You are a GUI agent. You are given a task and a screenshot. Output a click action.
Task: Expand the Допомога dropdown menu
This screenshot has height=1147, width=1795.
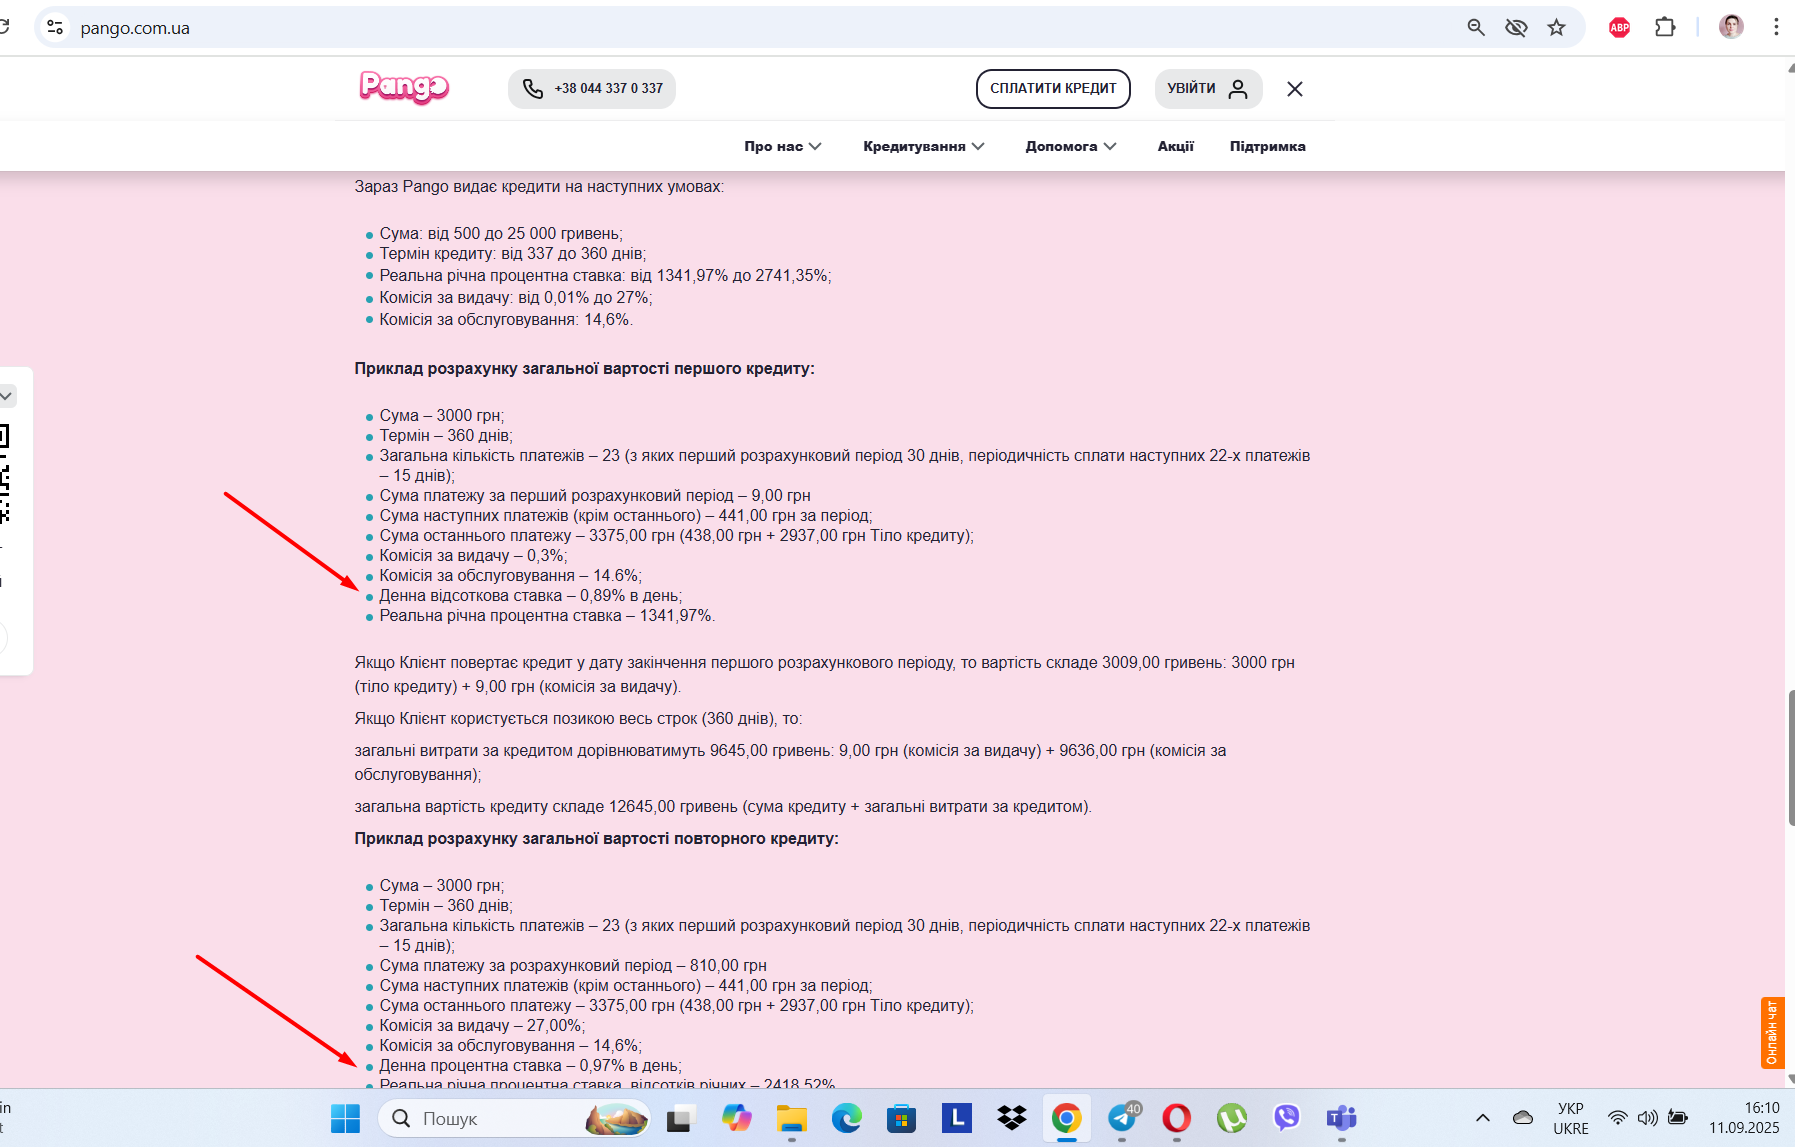point(1071,146)
